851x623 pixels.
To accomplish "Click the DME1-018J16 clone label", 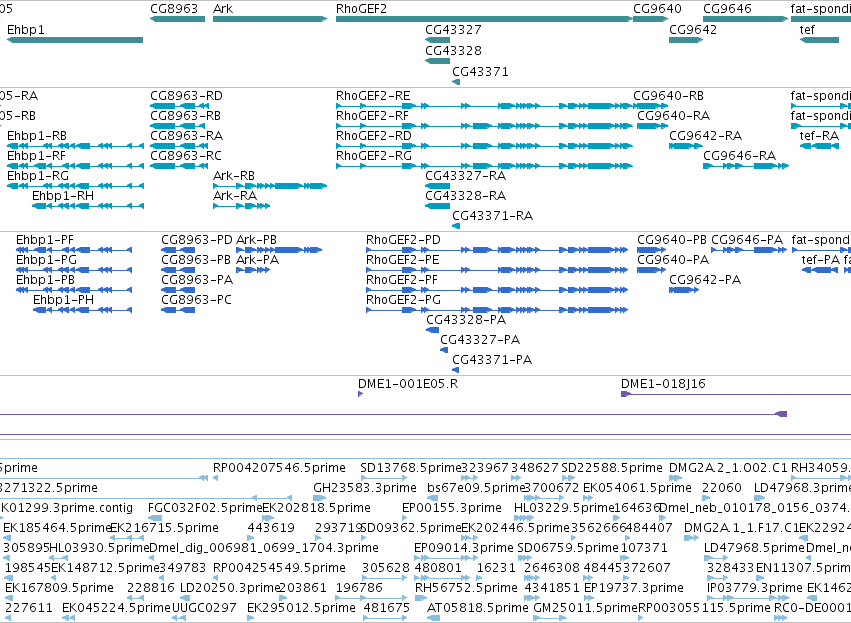I will point(663,384).
